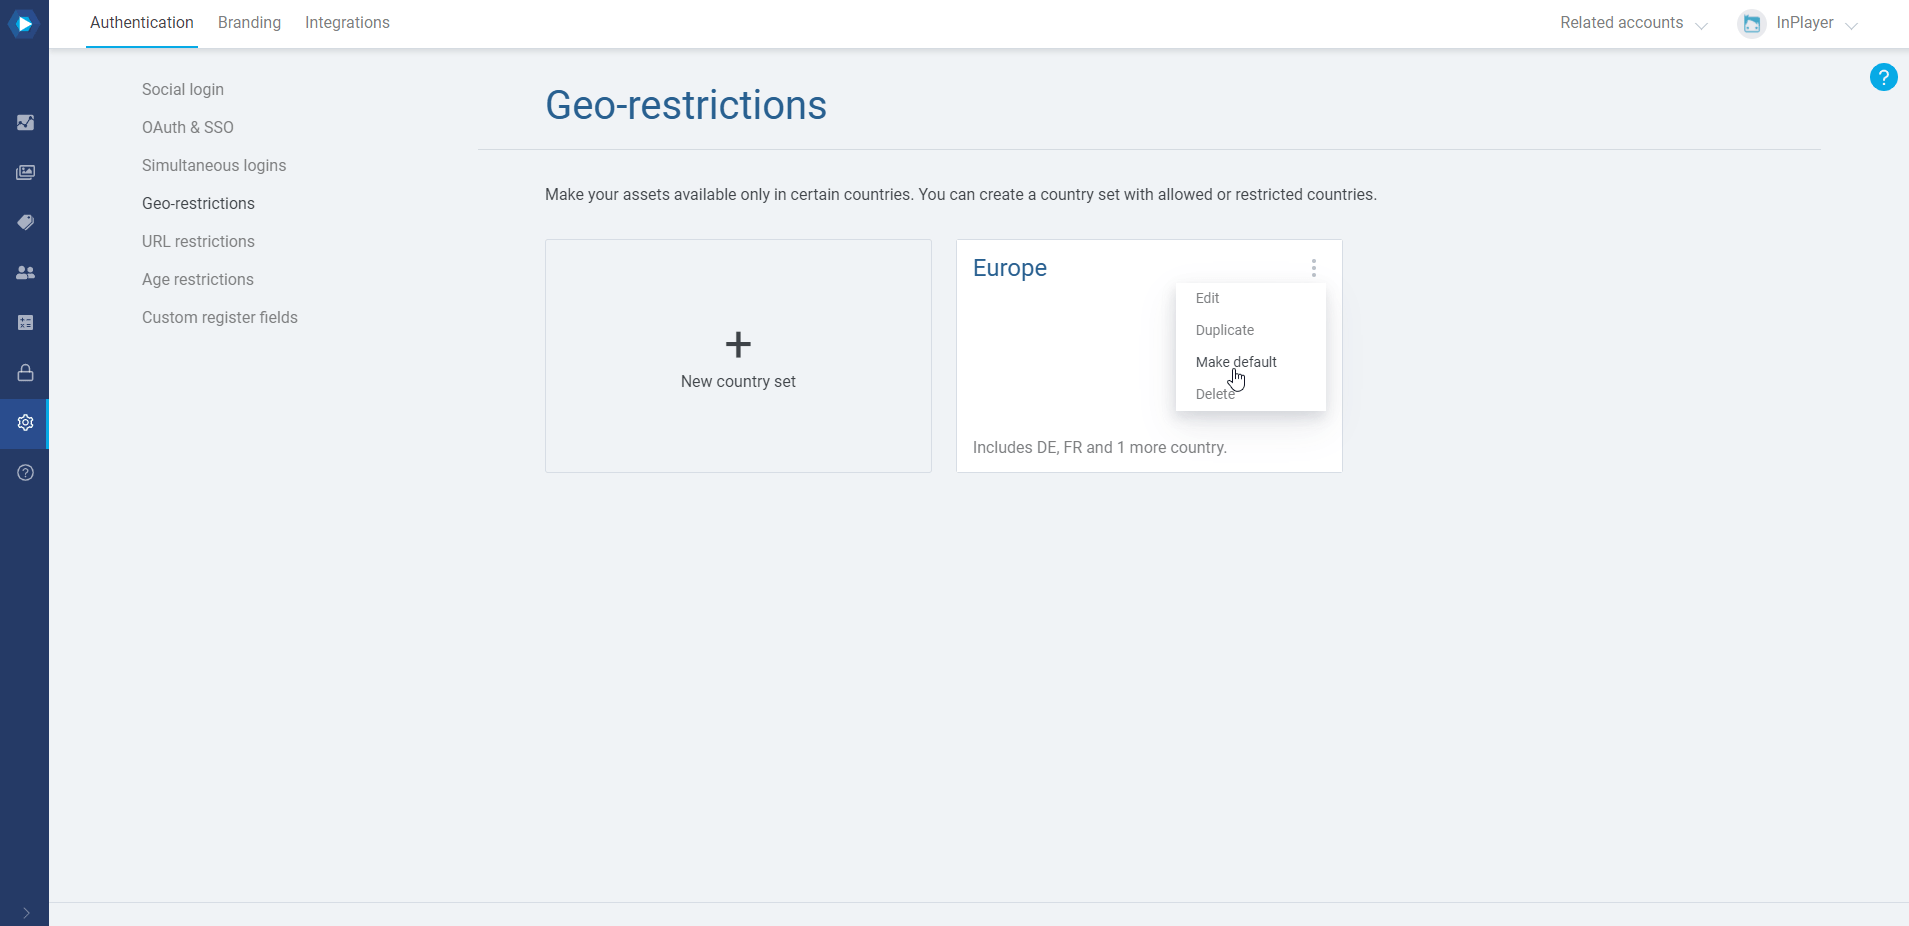
Task: Click the InPlayer play logo at top left
Action: coord(24,23)
